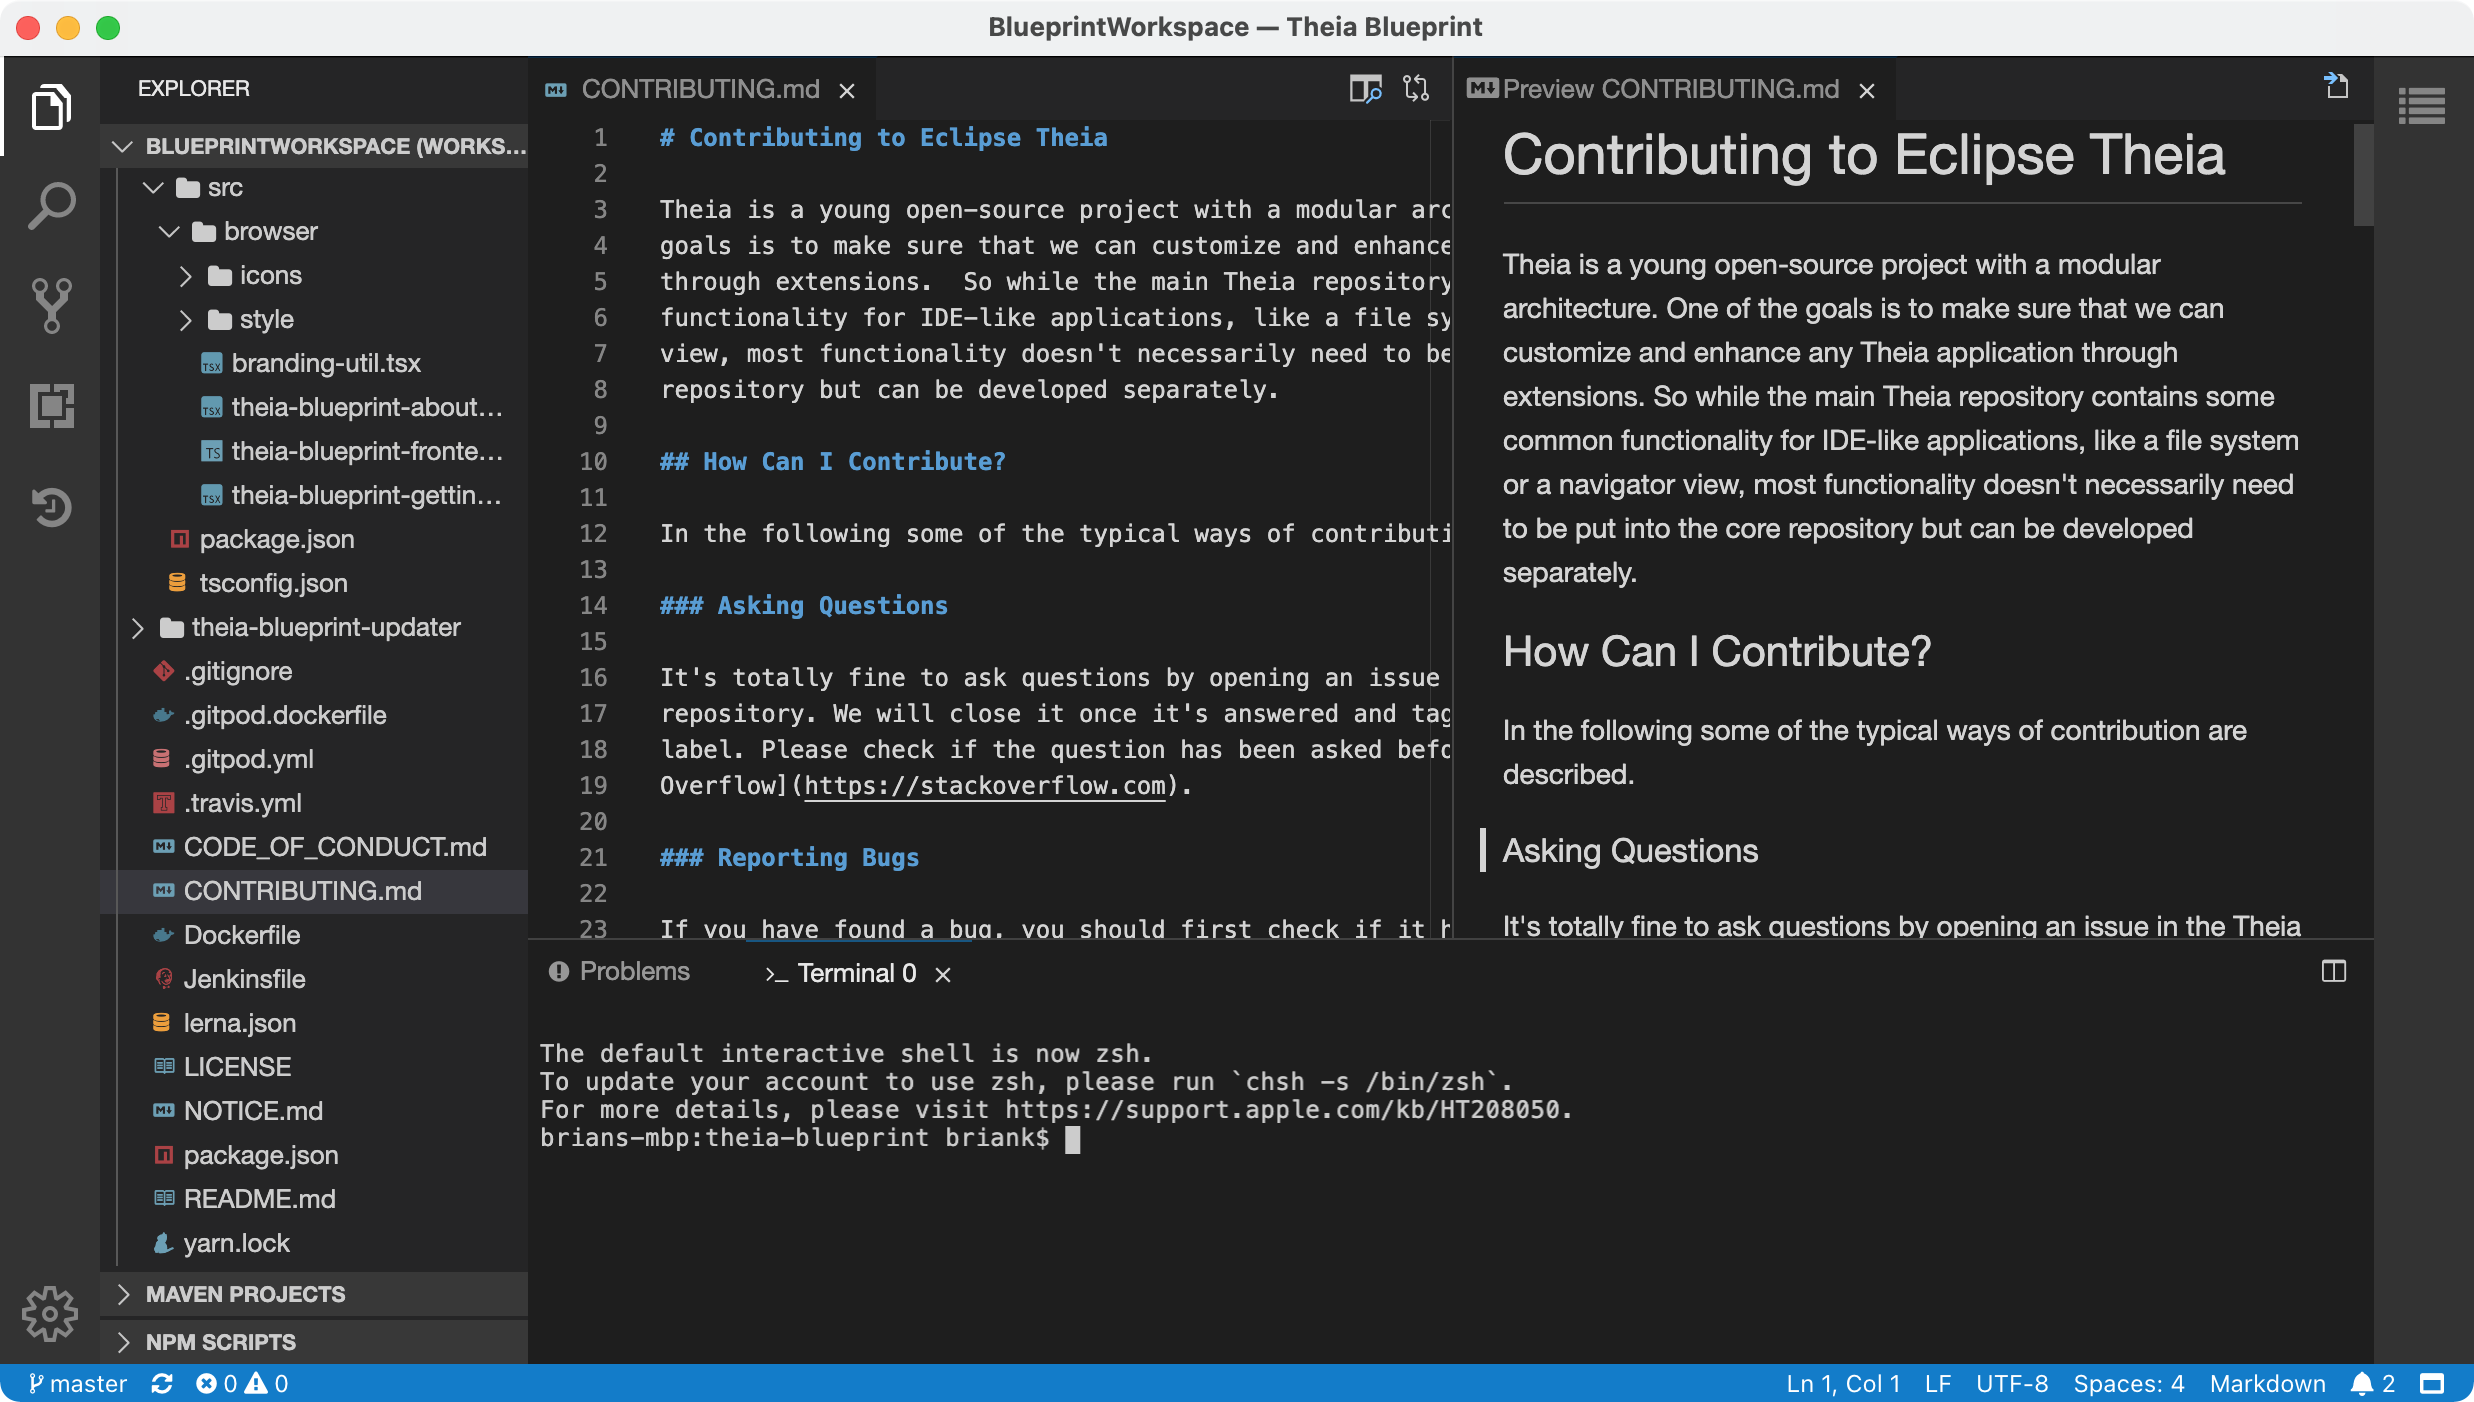Click the master branch status item
The image size is (2474, 1402).
tap(77, 1384)
